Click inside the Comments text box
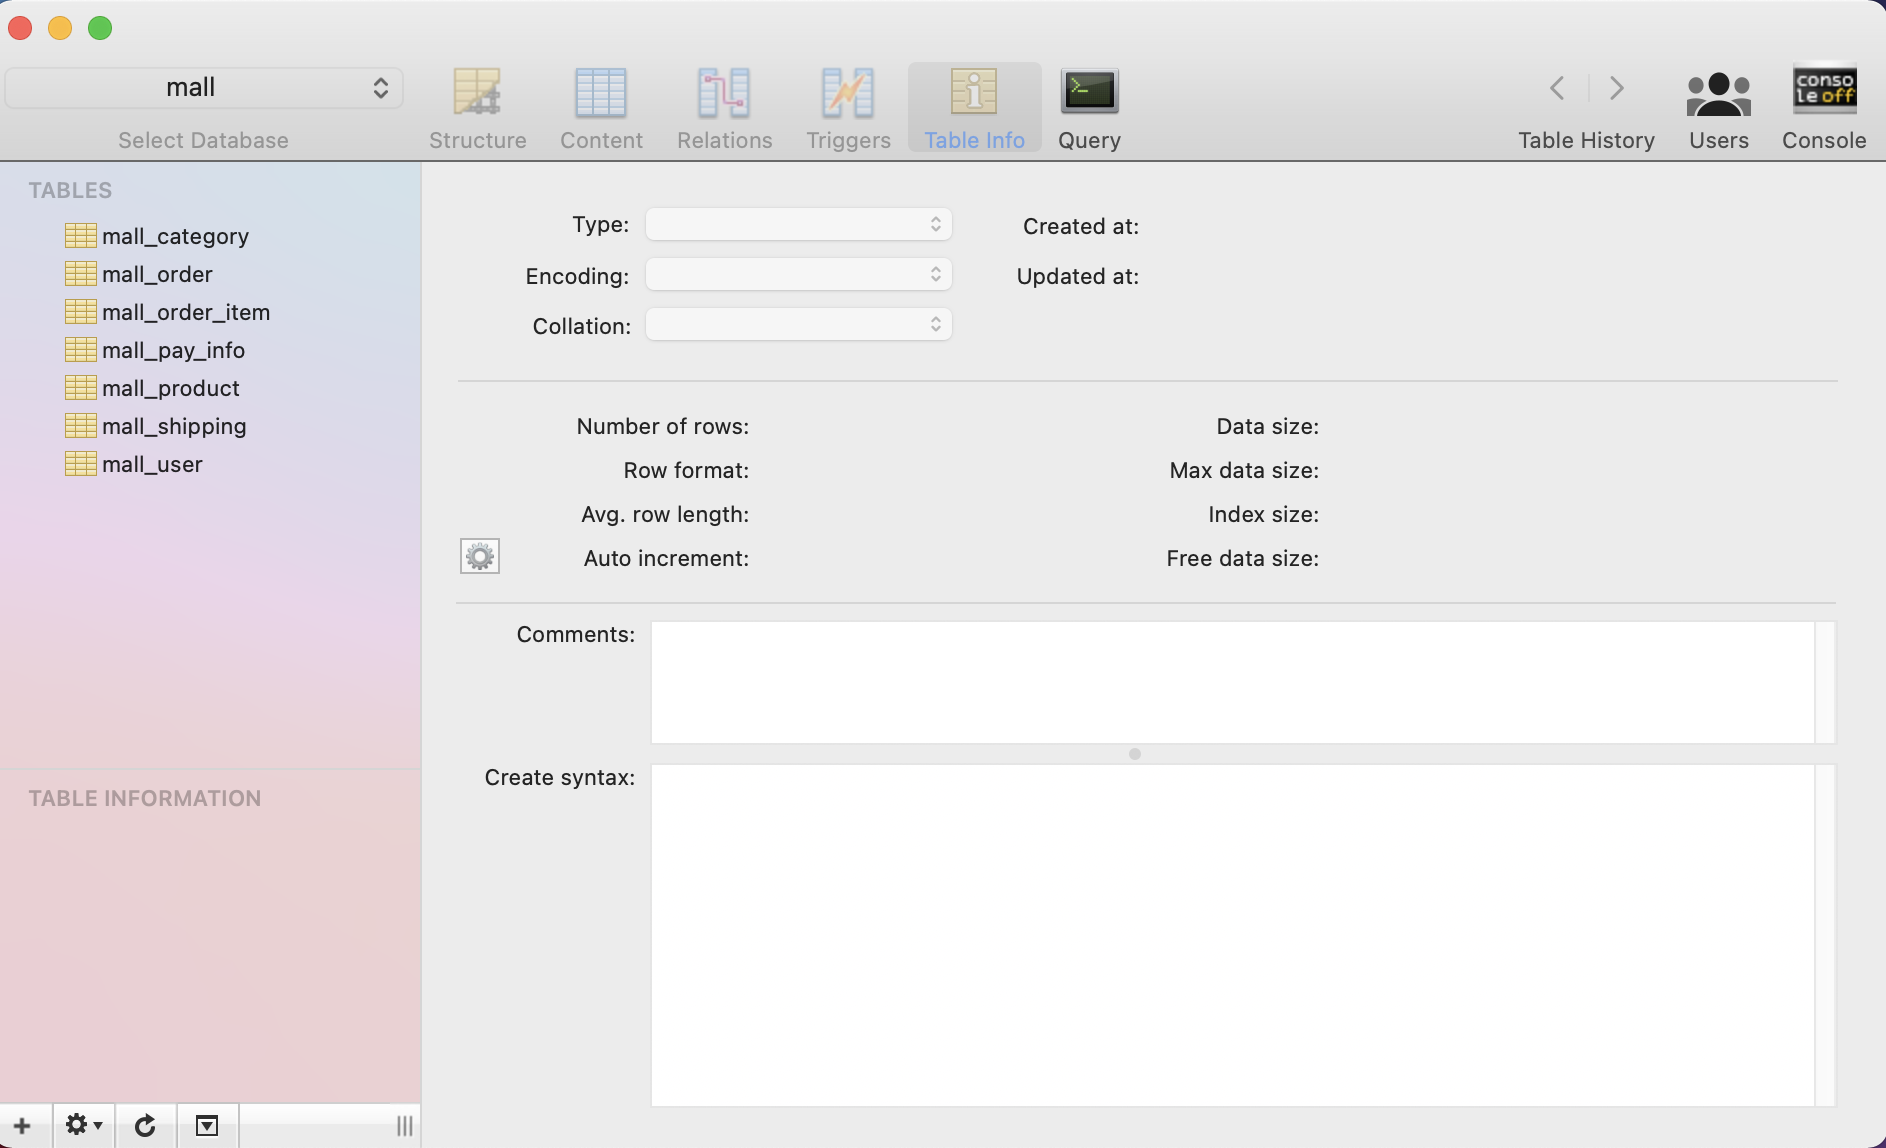Viewport: 1886px width, 1148px height. (x=1232, y=682)
